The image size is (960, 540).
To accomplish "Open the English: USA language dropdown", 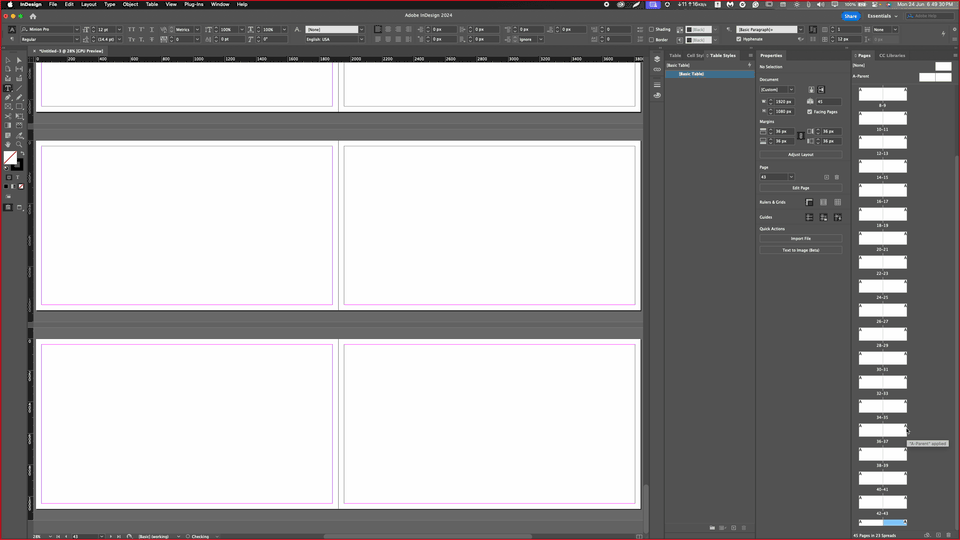I will 361,39.
